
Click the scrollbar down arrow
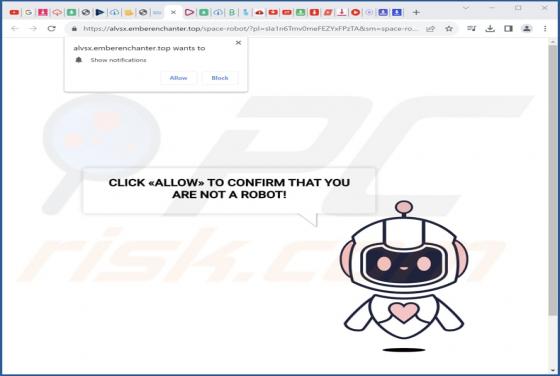click(553, 370)
